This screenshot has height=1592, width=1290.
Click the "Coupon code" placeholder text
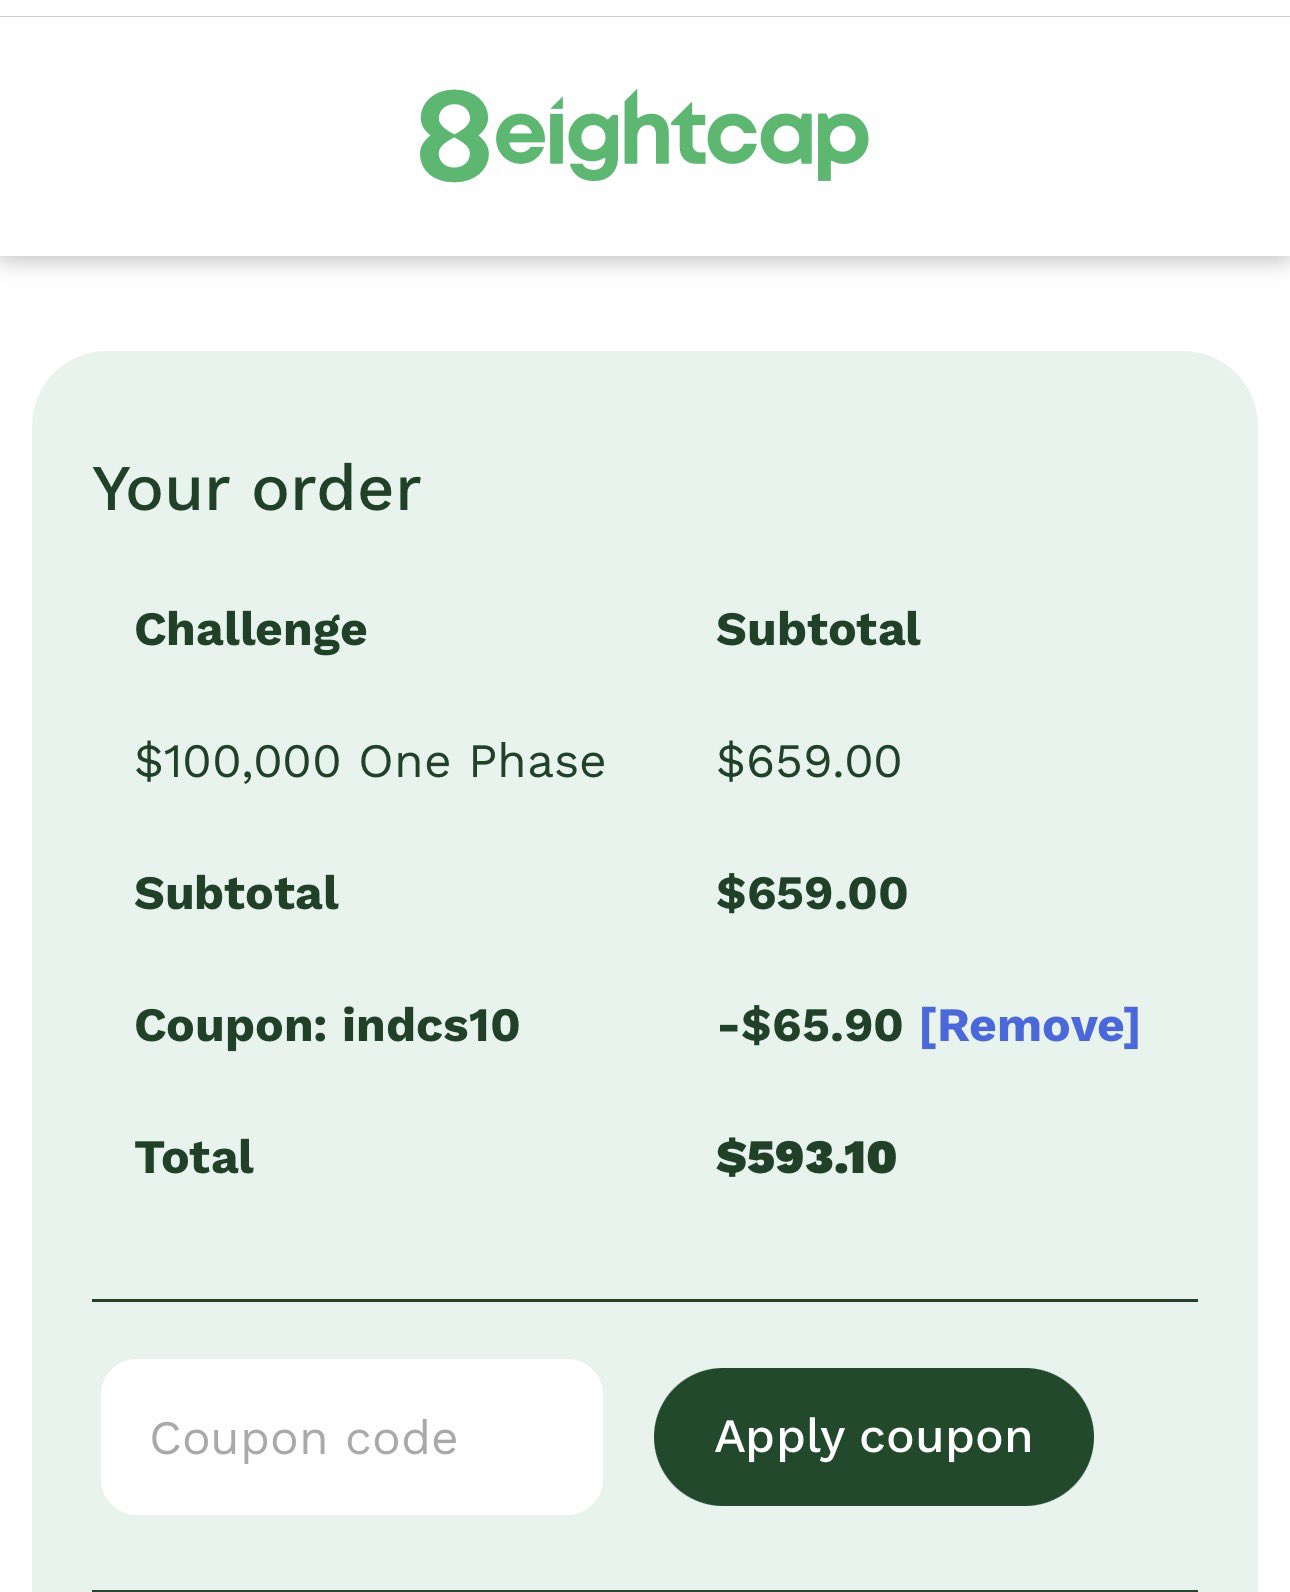pos(304,1439)
